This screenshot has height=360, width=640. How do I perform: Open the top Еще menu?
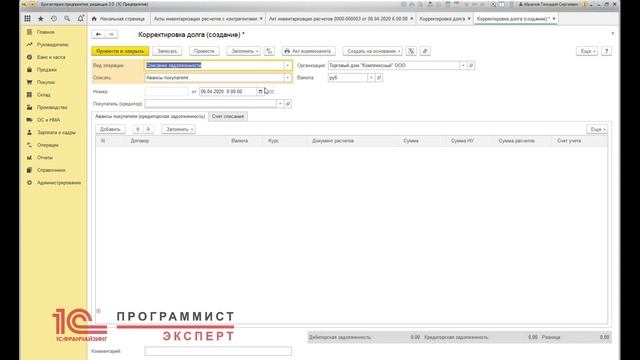pos(587,51)
